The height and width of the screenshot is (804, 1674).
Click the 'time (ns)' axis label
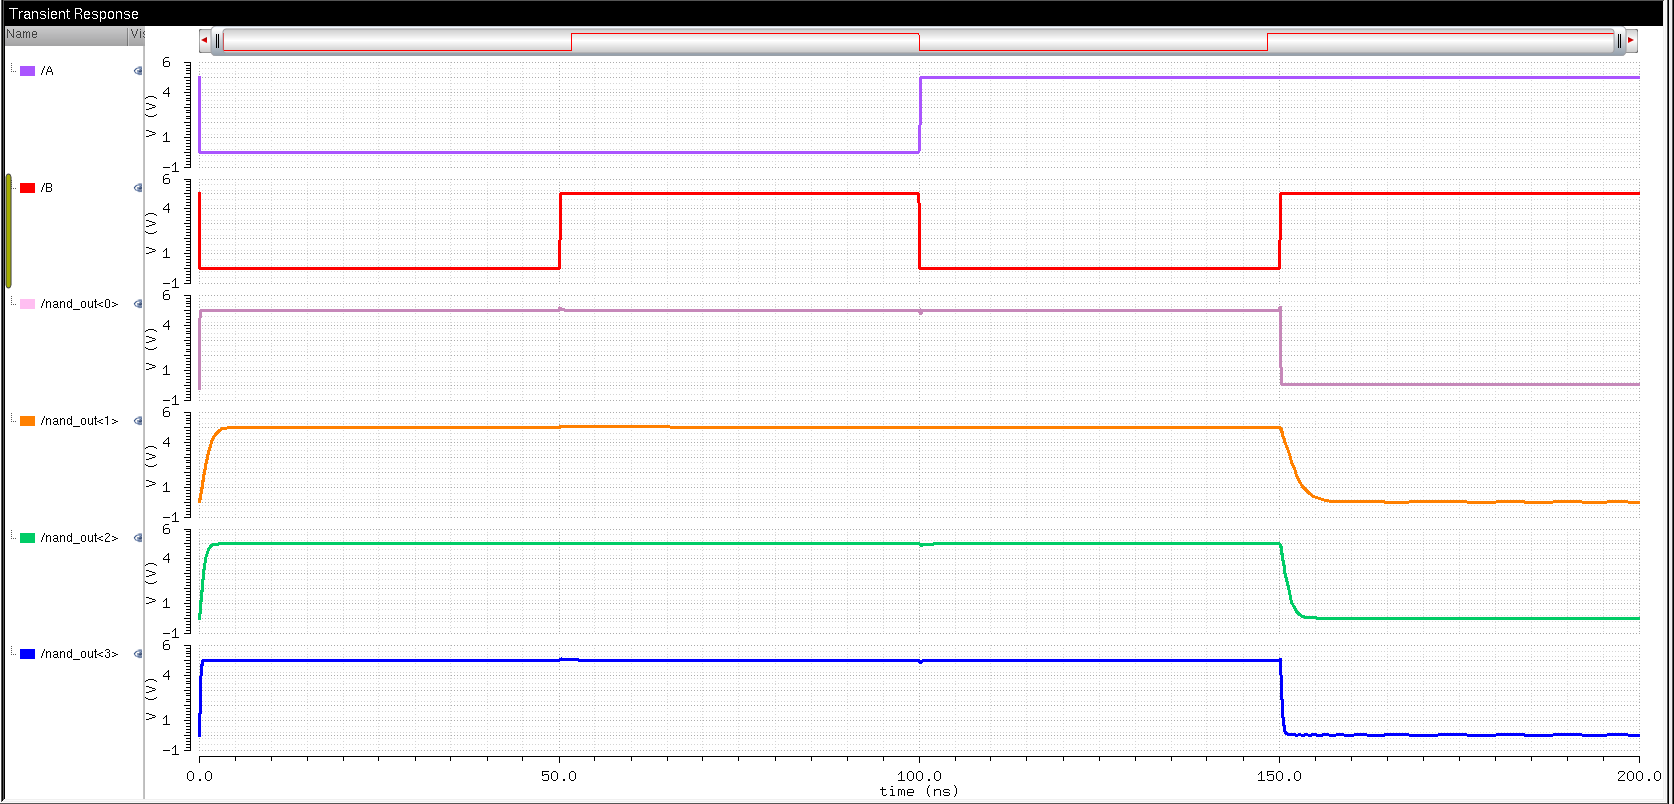(919, 791)
